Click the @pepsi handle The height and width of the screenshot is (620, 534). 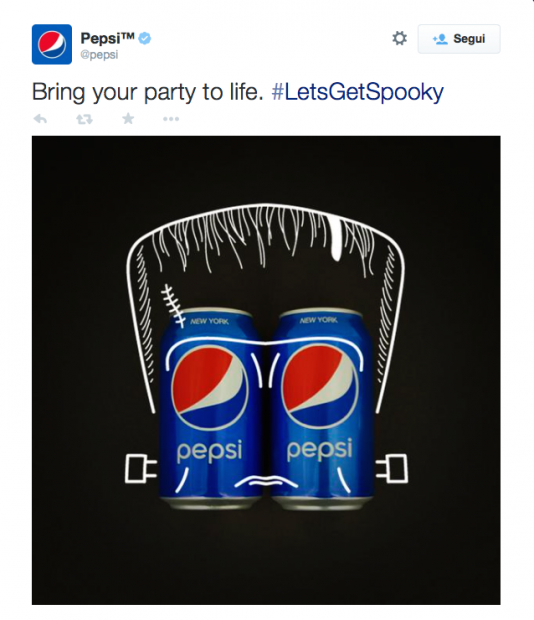[x=99, y=55]
